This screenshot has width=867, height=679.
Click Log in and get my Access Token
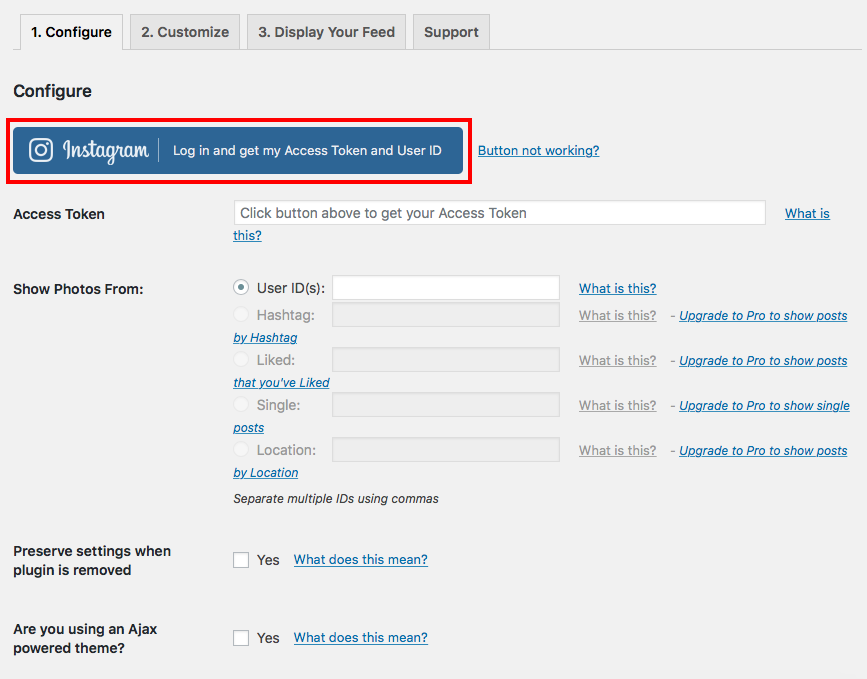pyautogui.click(x=238, y=150)
